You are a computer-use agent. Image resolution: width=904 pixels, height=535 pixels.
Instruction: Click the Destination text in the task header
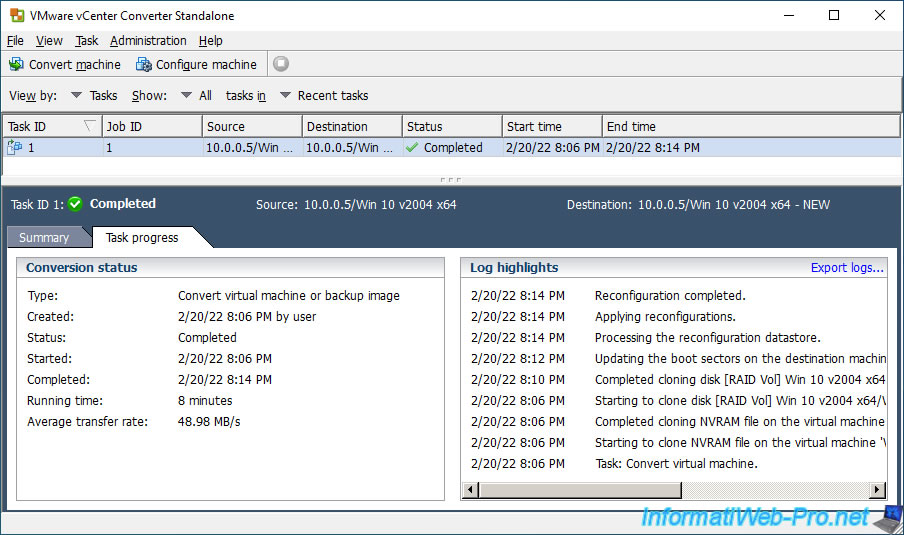click(x=698, y=205)
